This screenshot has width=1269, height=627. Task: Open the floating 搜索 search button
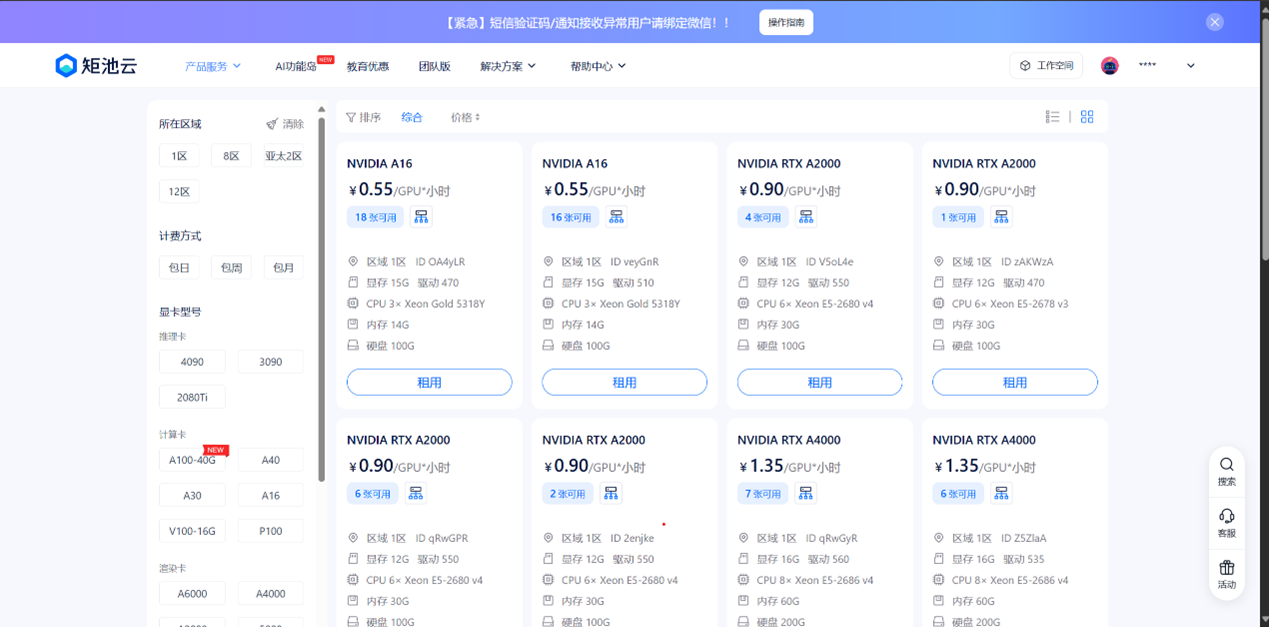1227,471
